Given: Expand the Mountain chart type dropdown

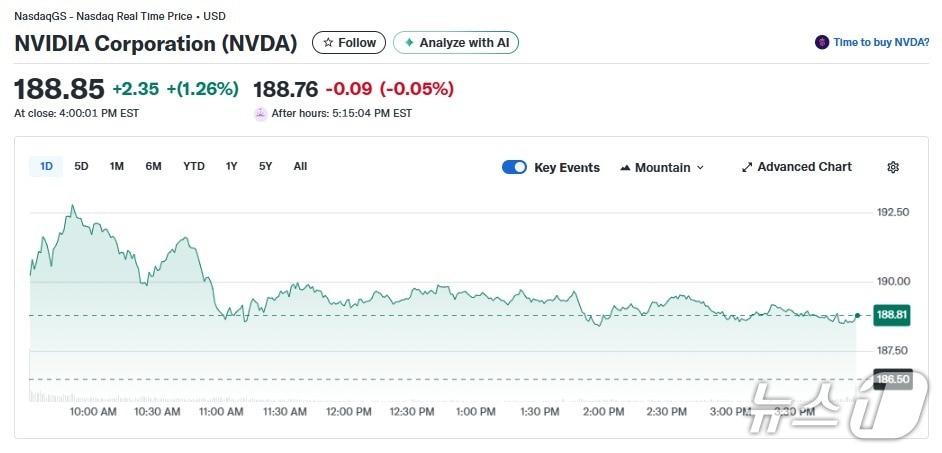Looking at the screenshot, I should coord(699,168).
